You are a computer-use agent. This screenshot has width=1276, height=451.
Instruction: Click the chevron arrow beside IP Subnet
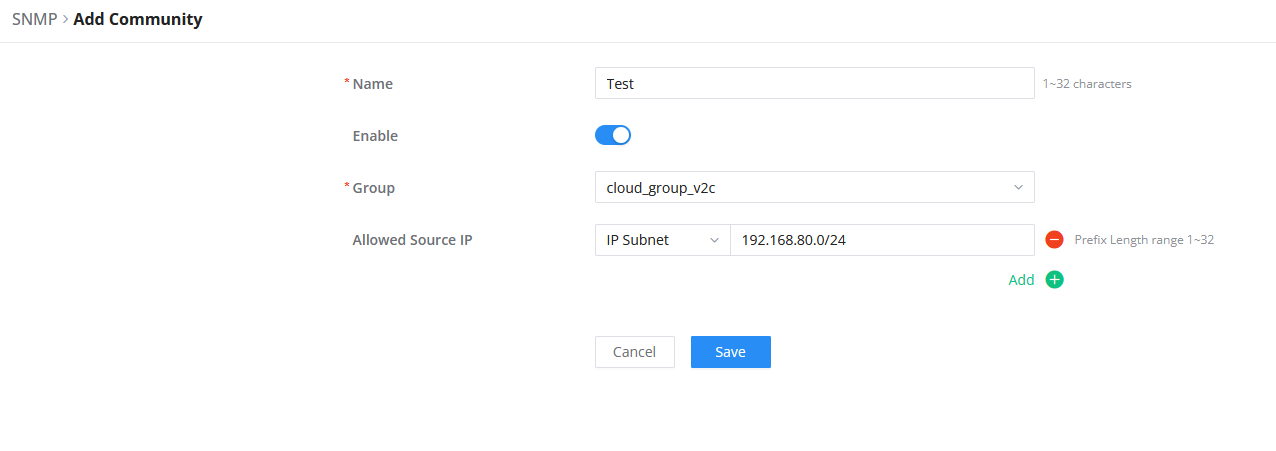714,240
